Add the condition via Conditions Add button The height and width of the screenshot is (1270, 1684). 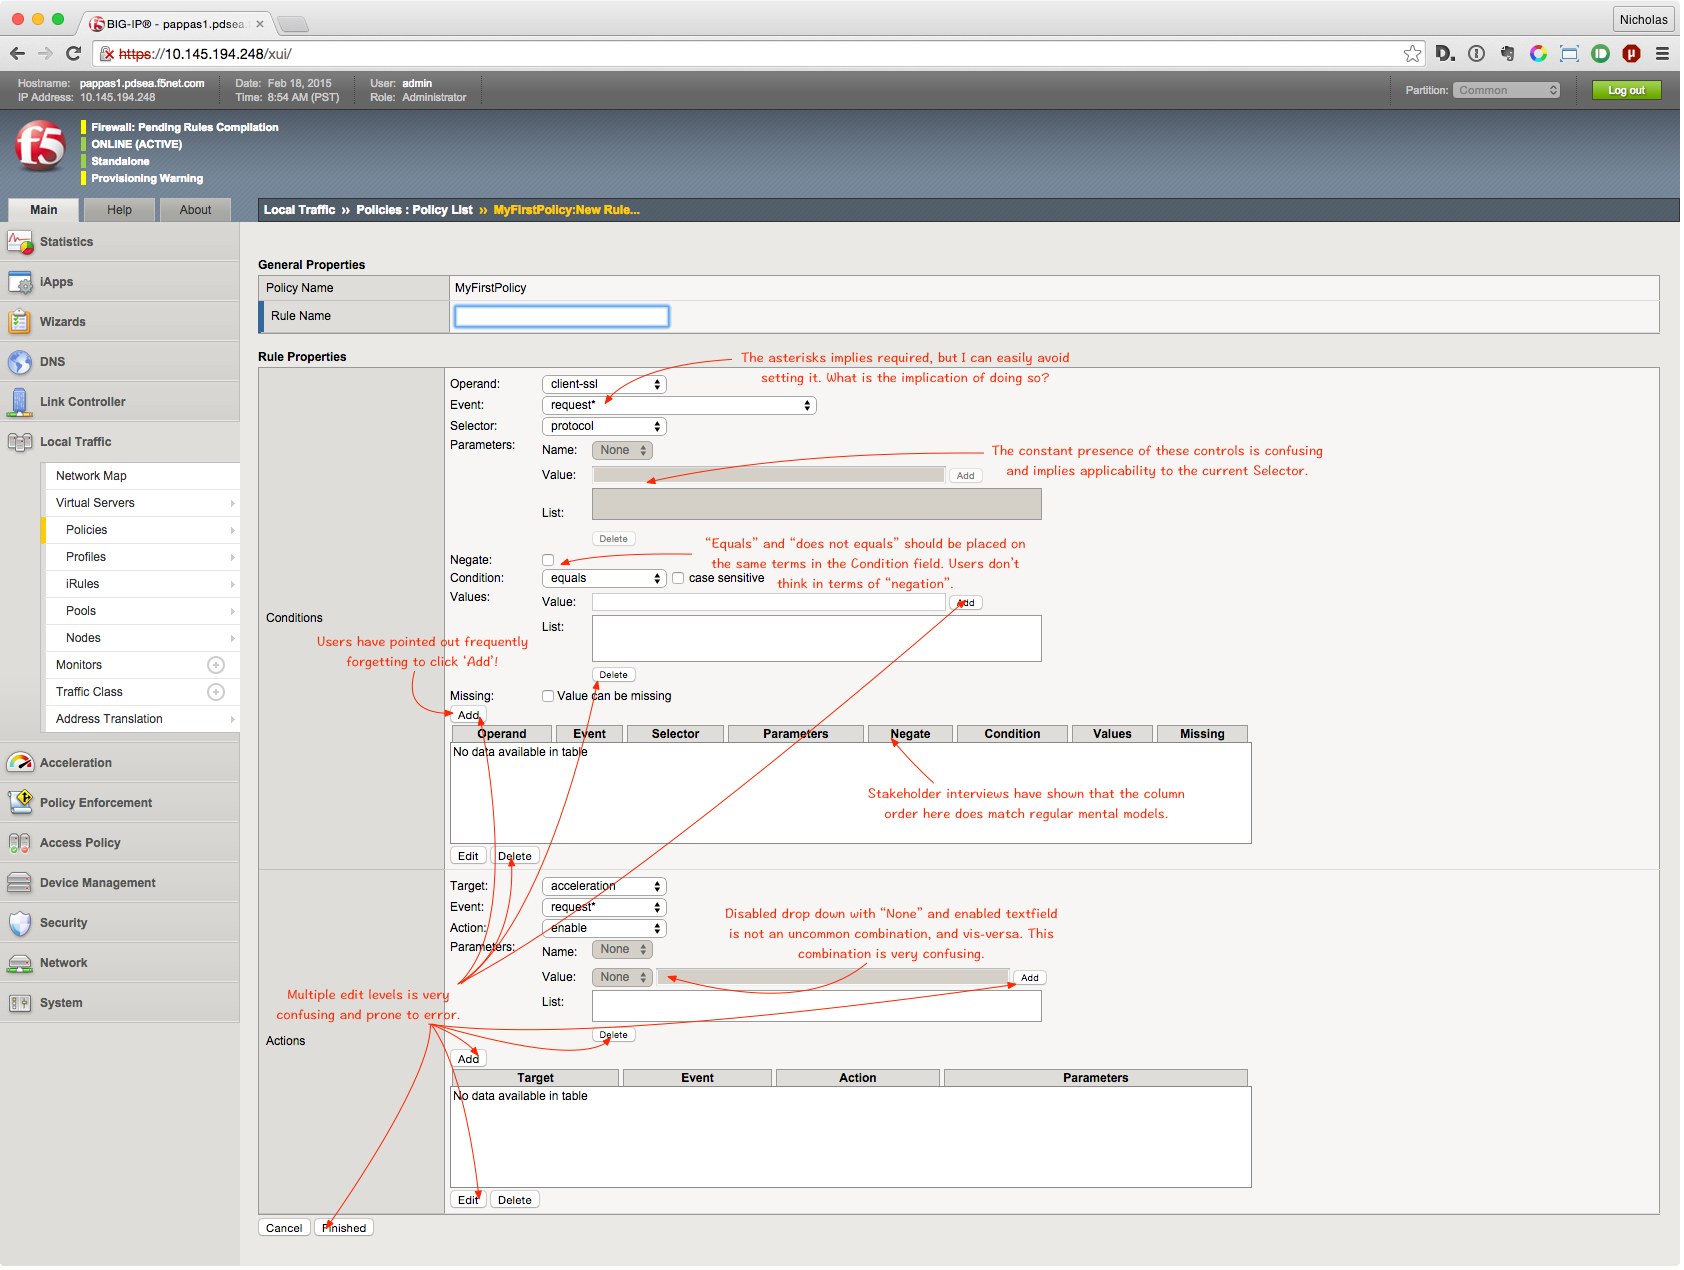(468, 715)
